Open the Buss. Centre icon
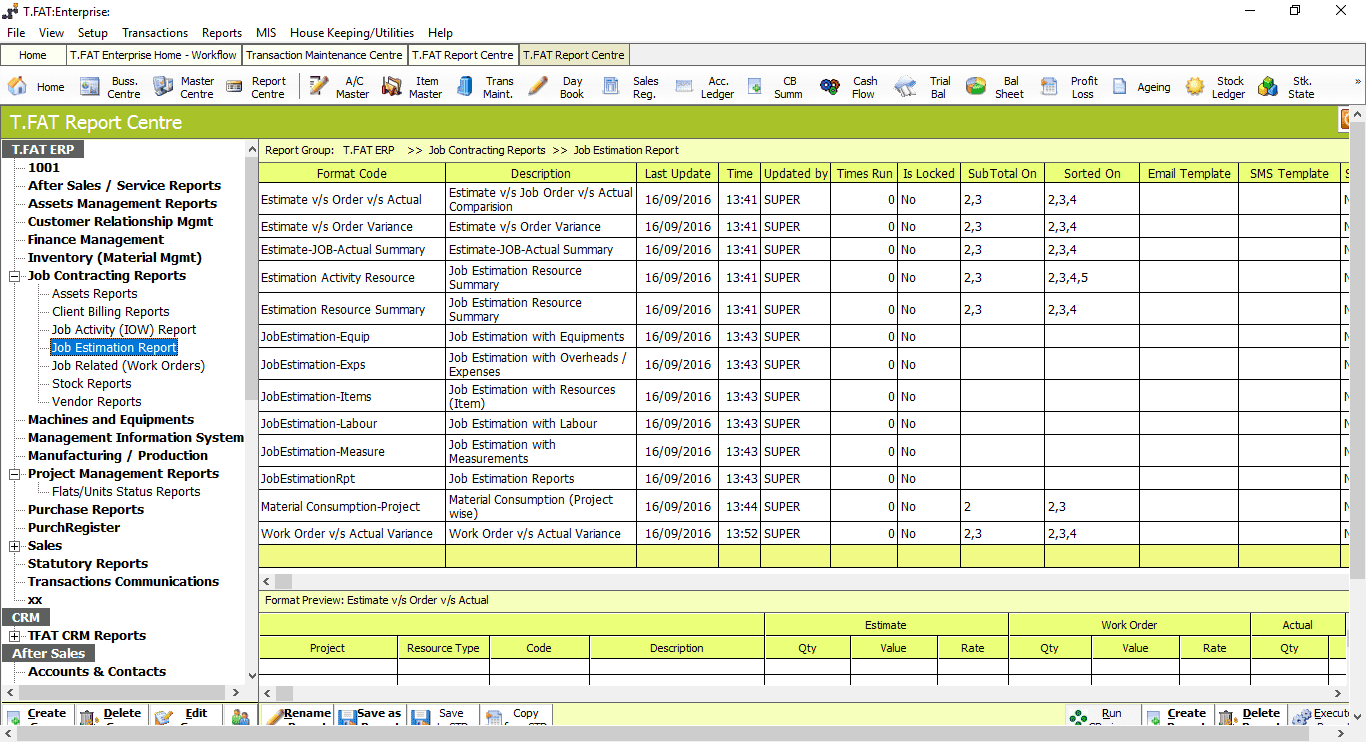Image resolution: width=1366 pixels, height=742 pixels. pos(109,87)
